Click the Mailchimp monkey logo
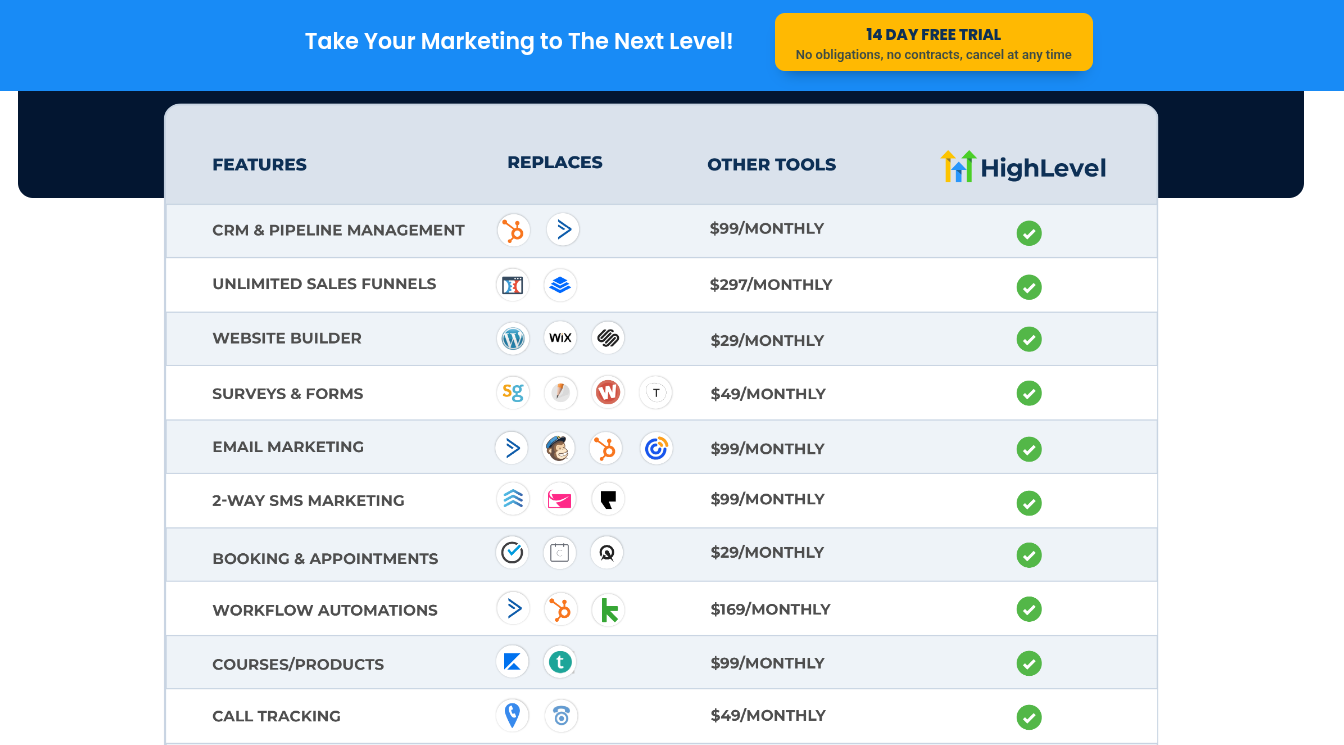This screenshot has width=1344, height=745. tap(559, 448)
